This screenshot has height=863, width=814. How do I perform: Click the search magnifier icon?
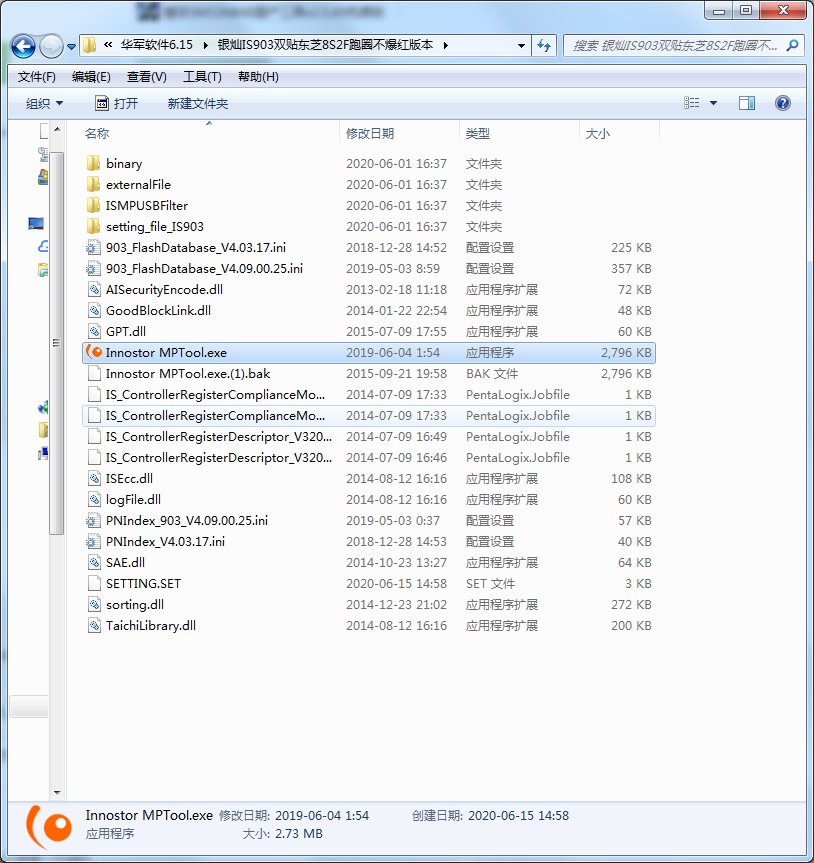point(793,45)
